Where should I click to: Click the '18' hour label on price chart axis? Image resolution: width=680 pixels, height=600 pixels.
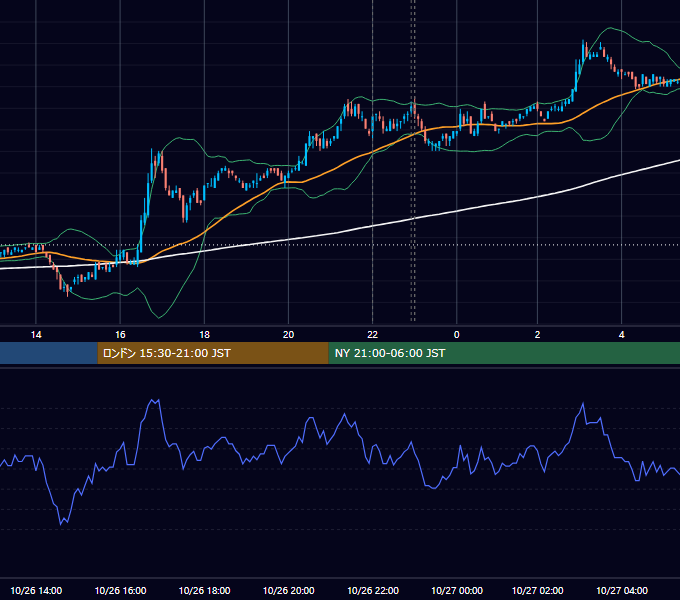(x=204, y=335)
